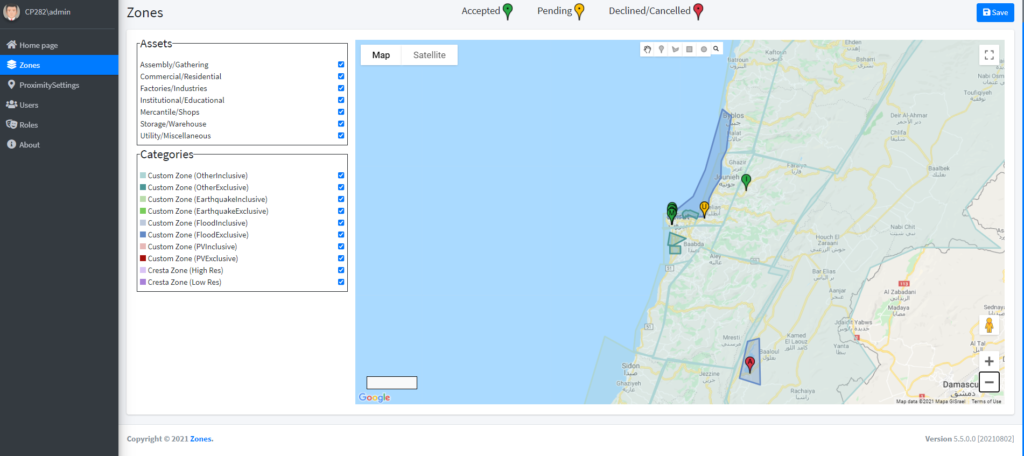This screenshot has width=1024, height=456.
Task: Uncheck the Assembly/Gathering asset checkbox
Action: click(x=341, y=65)
